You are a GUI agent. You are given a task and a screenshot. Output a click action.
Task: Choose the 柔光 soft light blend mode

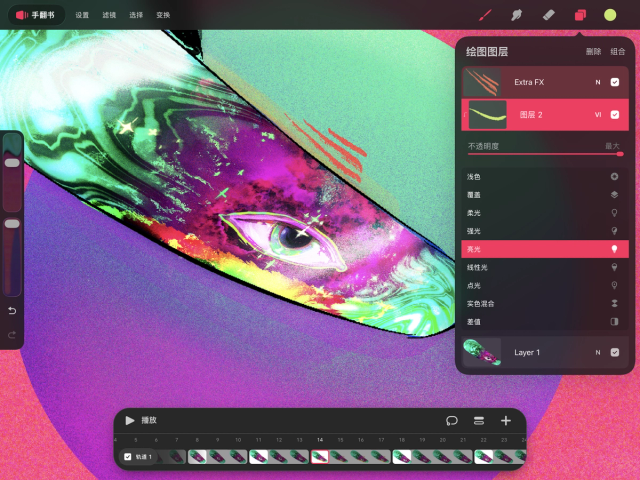coord(545,213)
